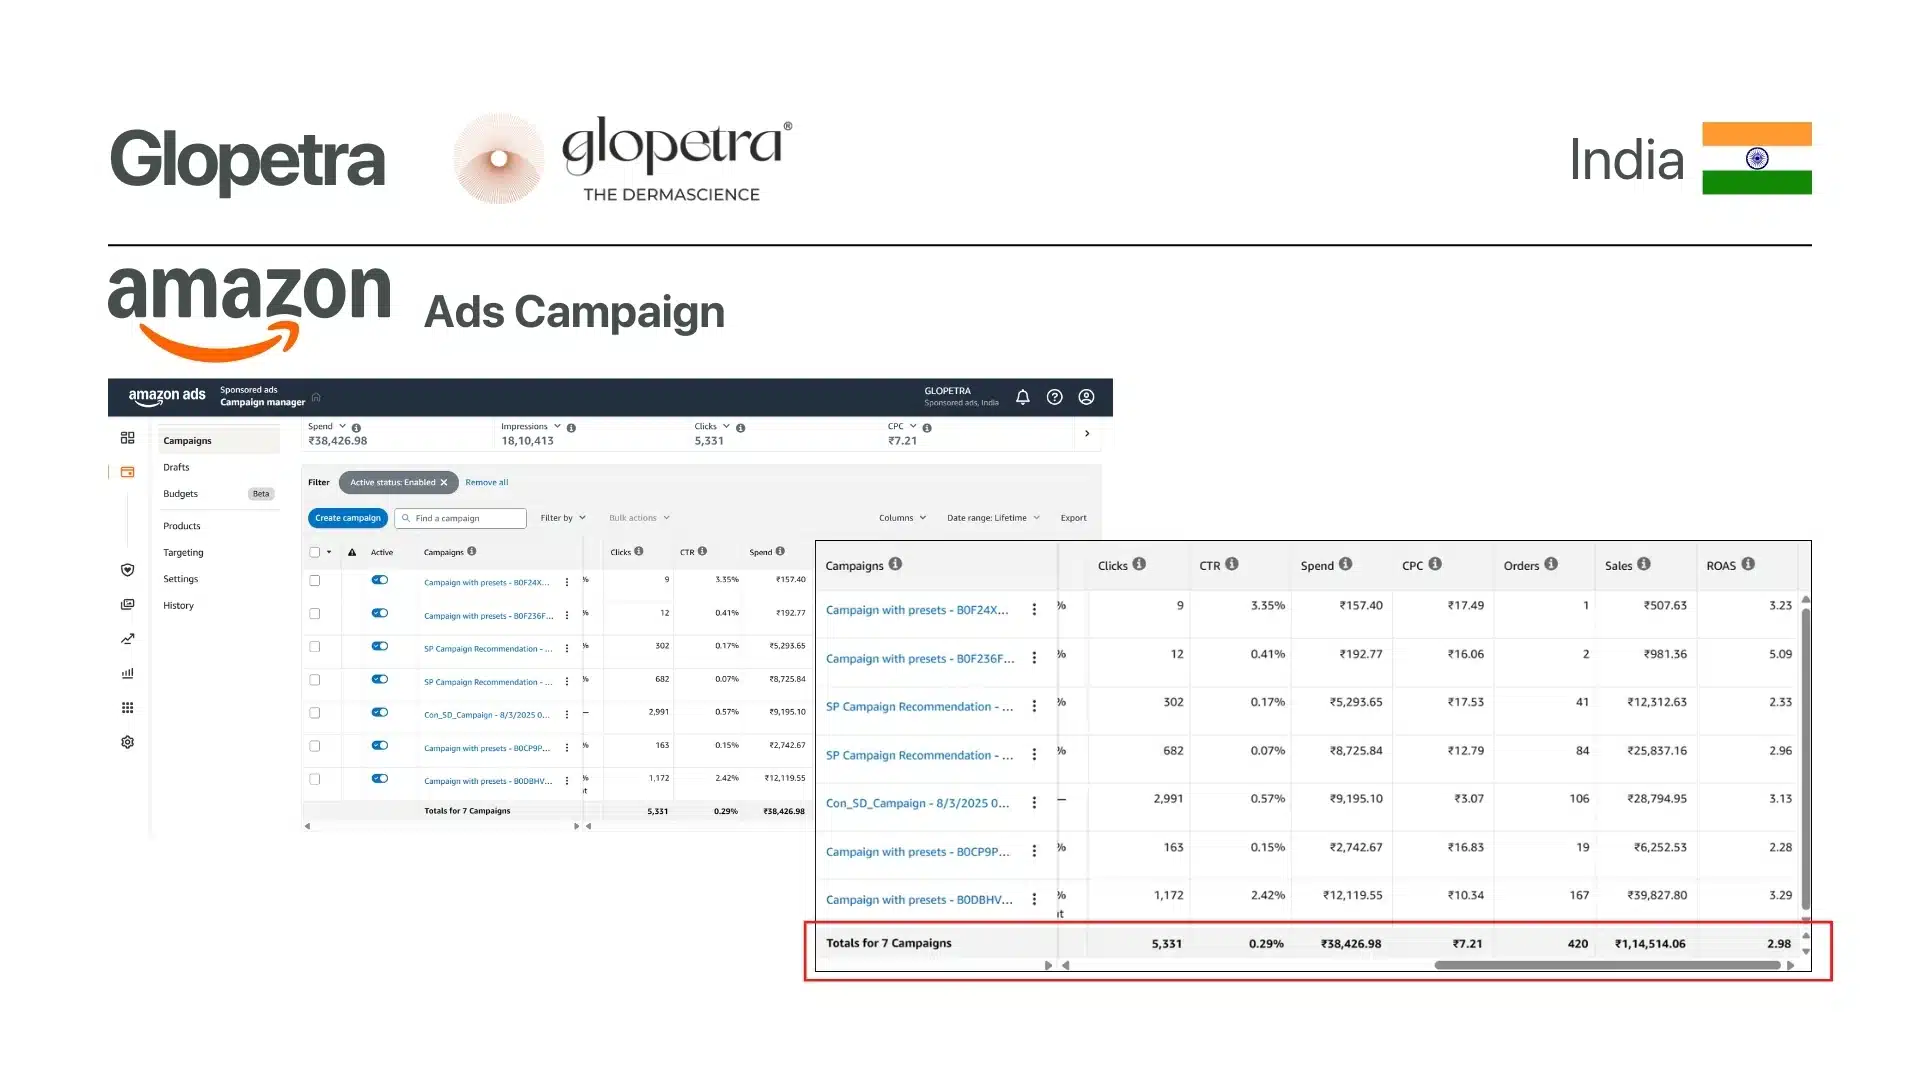Tick checkbox for Campaign with presets - B0F24X row
1920x1080 pixels.
[315, 580]
